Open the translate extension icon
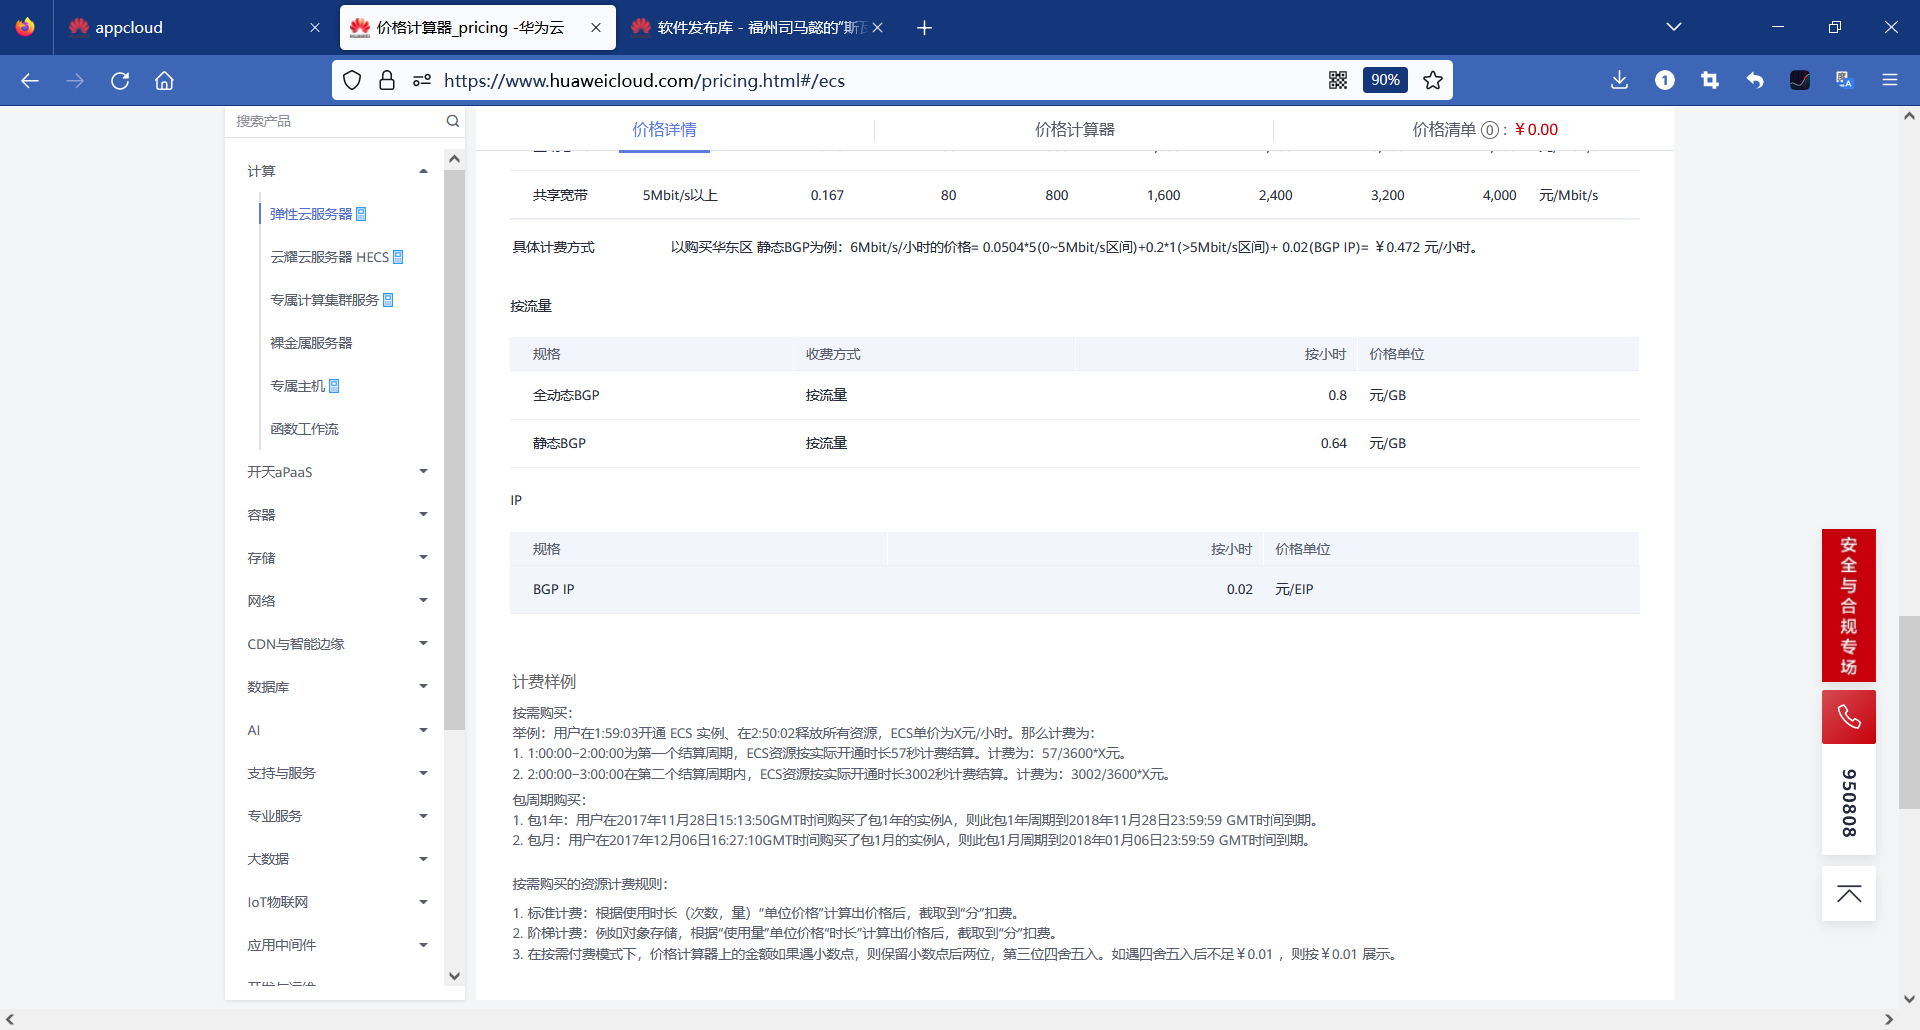Viewport: 1920px width, 1030px height. (1845, 80)
